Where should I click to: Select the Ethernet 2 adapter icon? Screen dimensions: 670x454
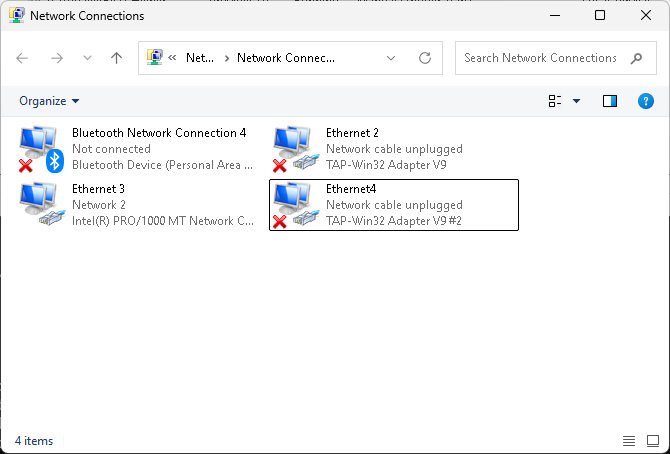pyautogui.click(x=294, y=148)
